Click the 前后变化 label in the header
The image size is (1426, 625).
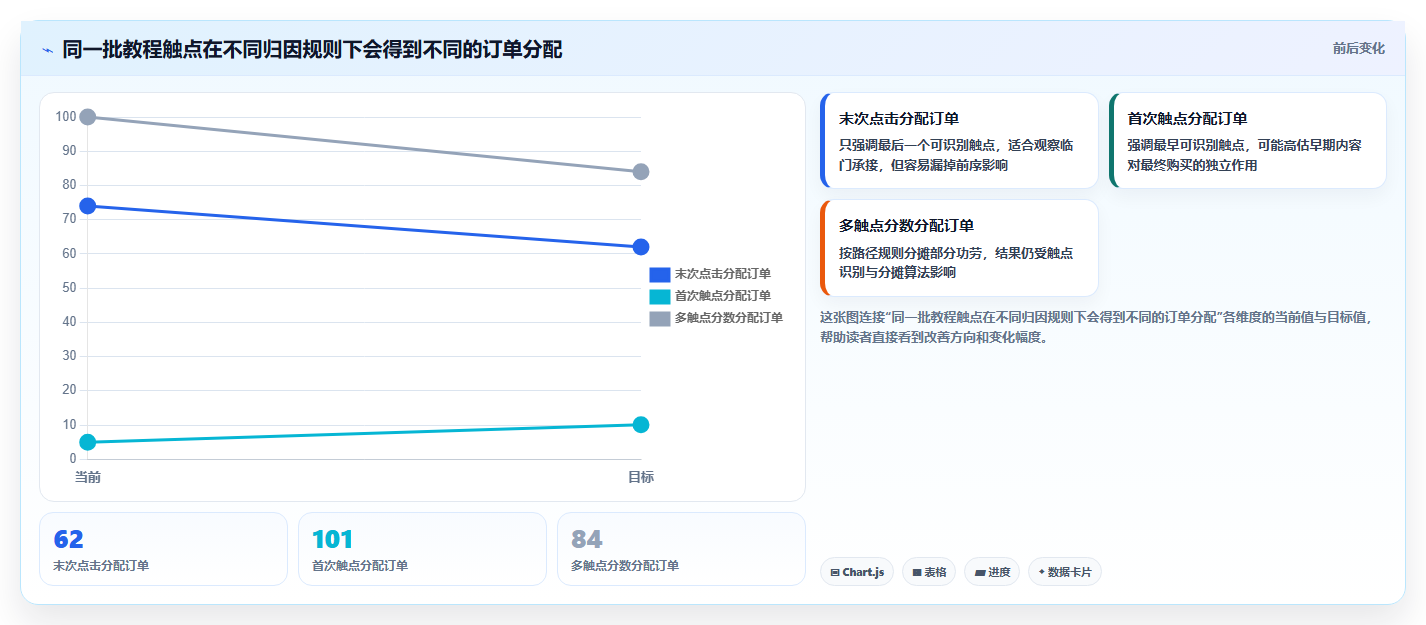point(1358,48)
